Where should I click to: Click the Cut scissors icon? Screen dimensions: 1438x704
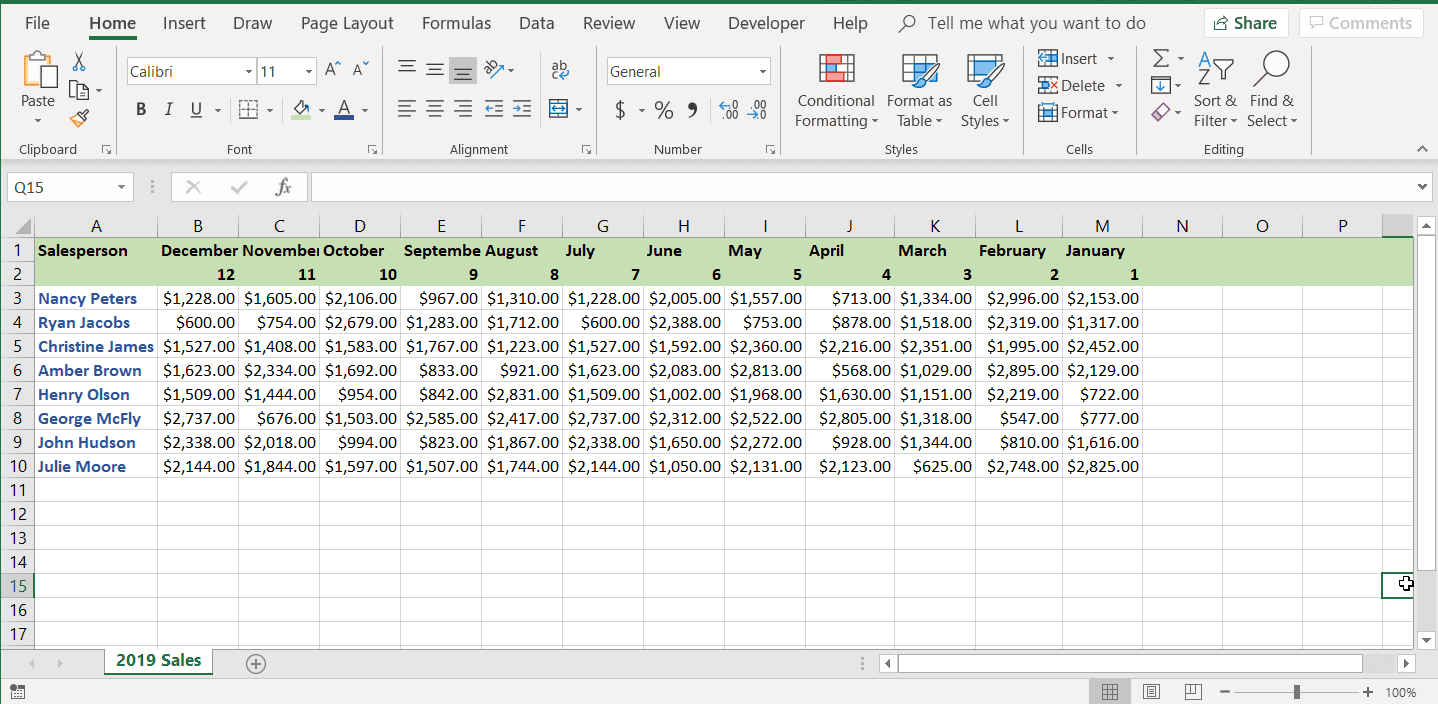[80, 62]
